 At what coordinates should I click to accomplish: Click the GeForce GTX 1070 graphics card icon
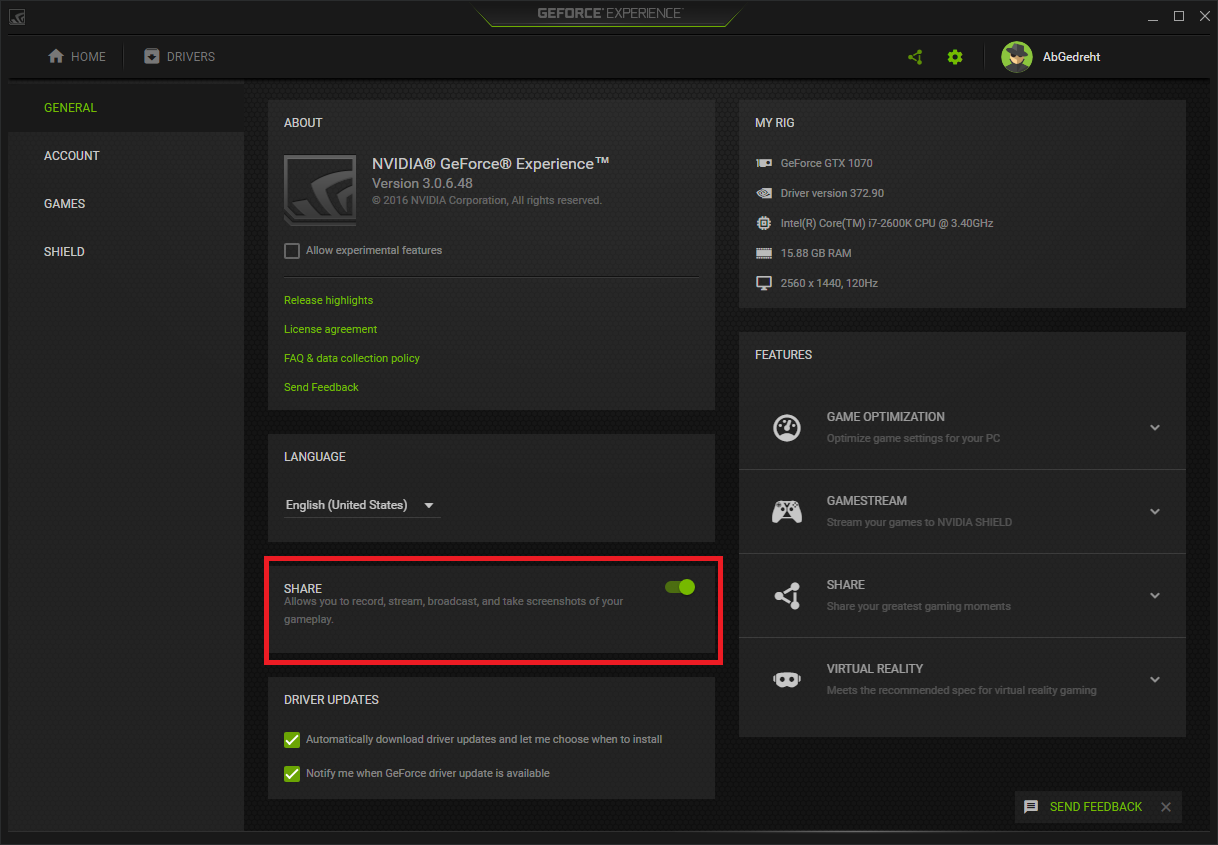pos(764,163)
